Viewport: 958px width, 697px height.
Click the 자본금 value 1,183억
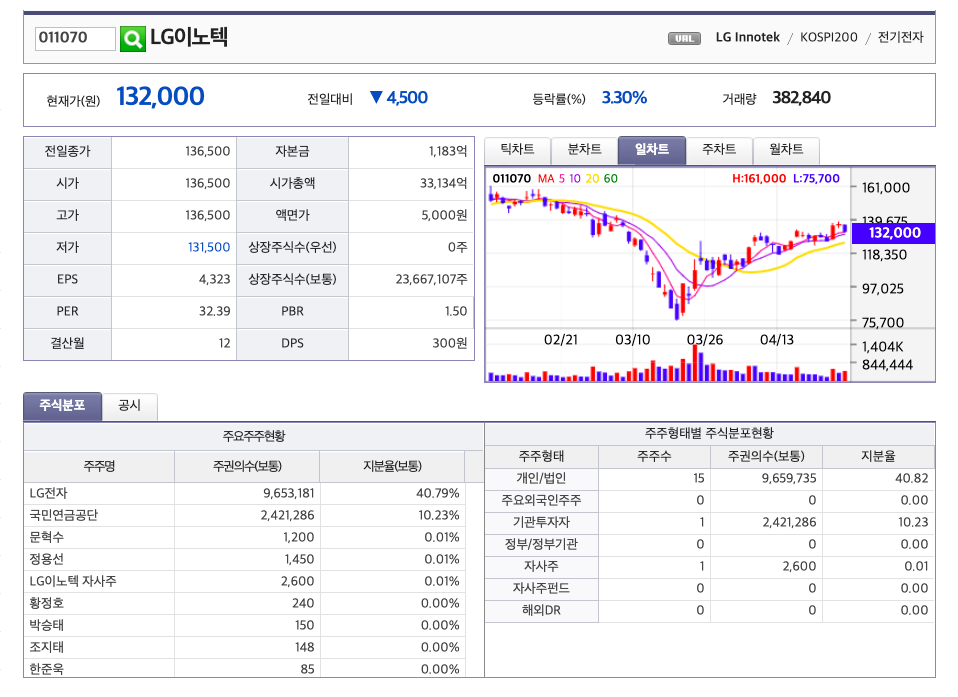tap(448, 151)
